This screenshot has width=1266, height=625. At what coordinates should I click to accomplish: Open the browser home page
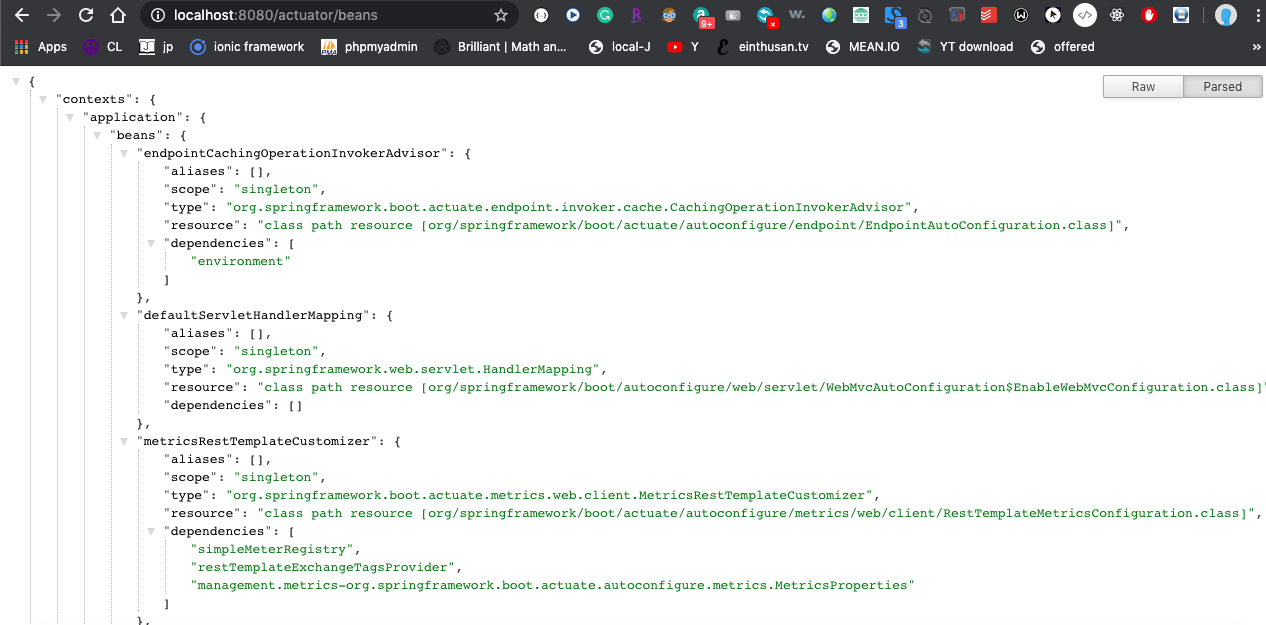tap(118, 15)
